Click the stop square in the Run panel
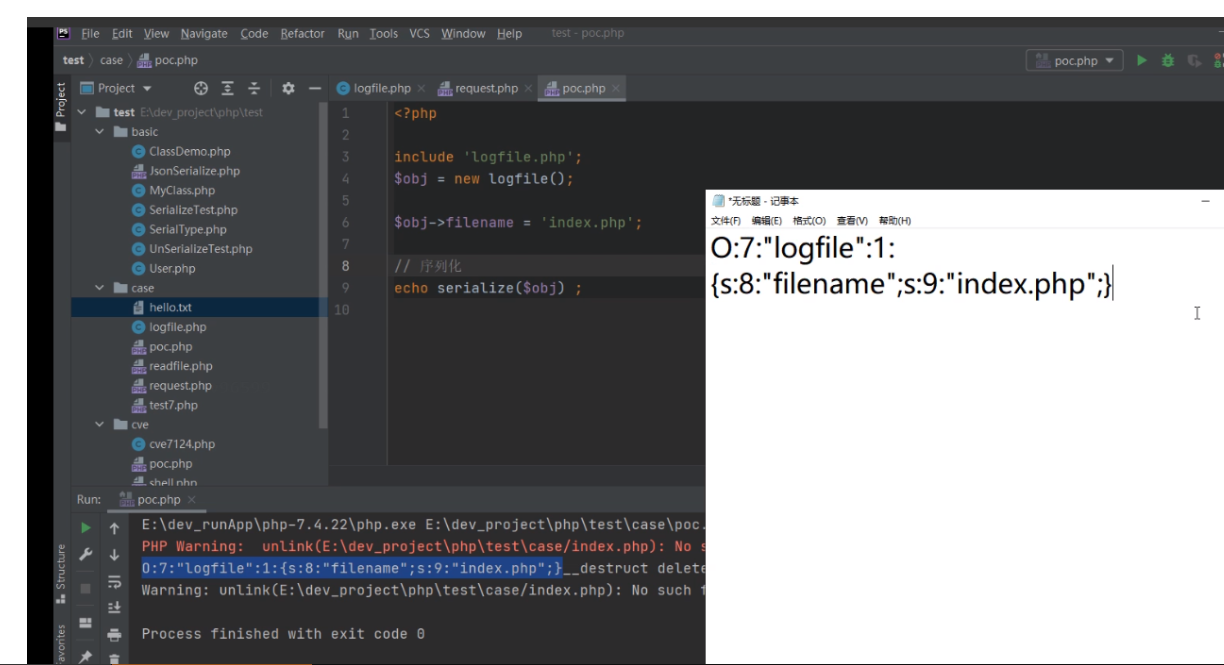The height and width of the screenshot is (665, 1224). [86, 588]
